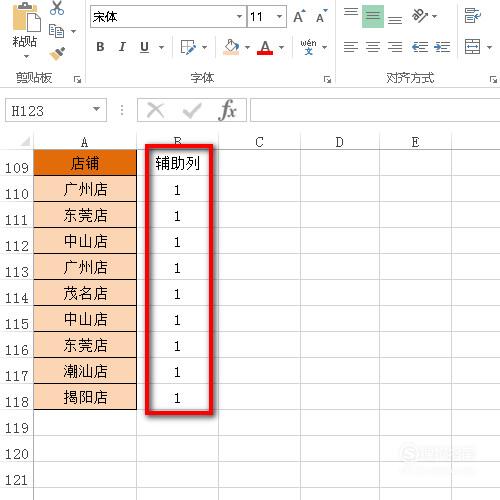Screen dimensions: 500x500
Task: Click the wén phonetic guide icon
Action: tap(308, 47)
